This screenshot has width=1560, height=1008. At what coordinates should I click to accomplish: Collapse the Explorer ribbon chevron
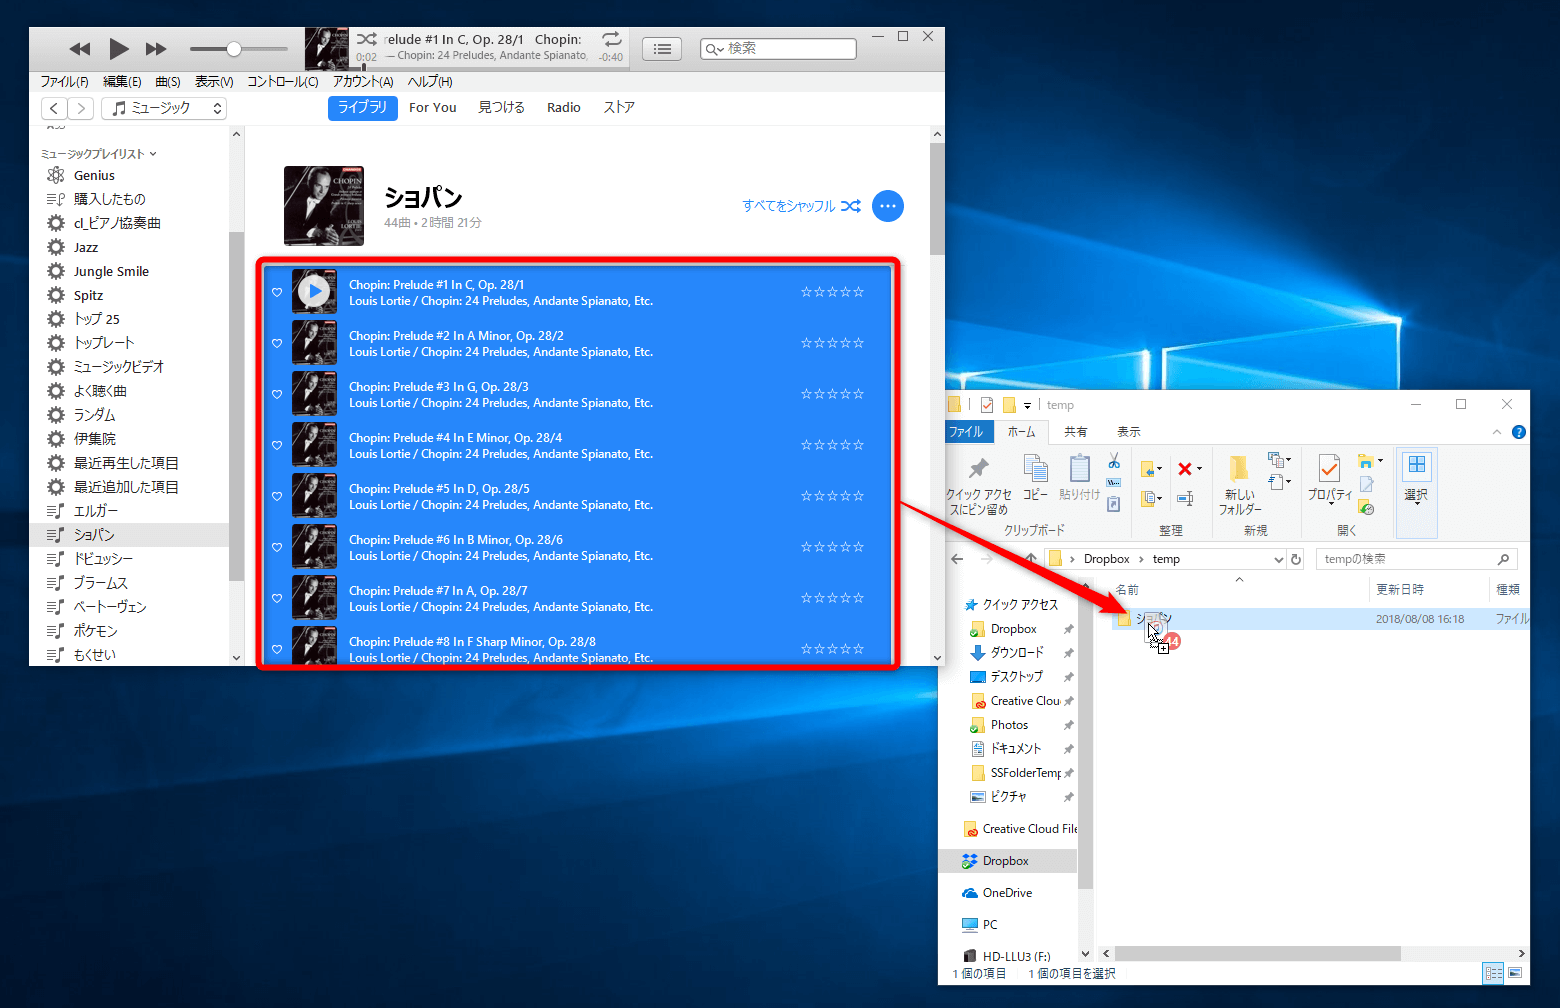(1497, 432)
